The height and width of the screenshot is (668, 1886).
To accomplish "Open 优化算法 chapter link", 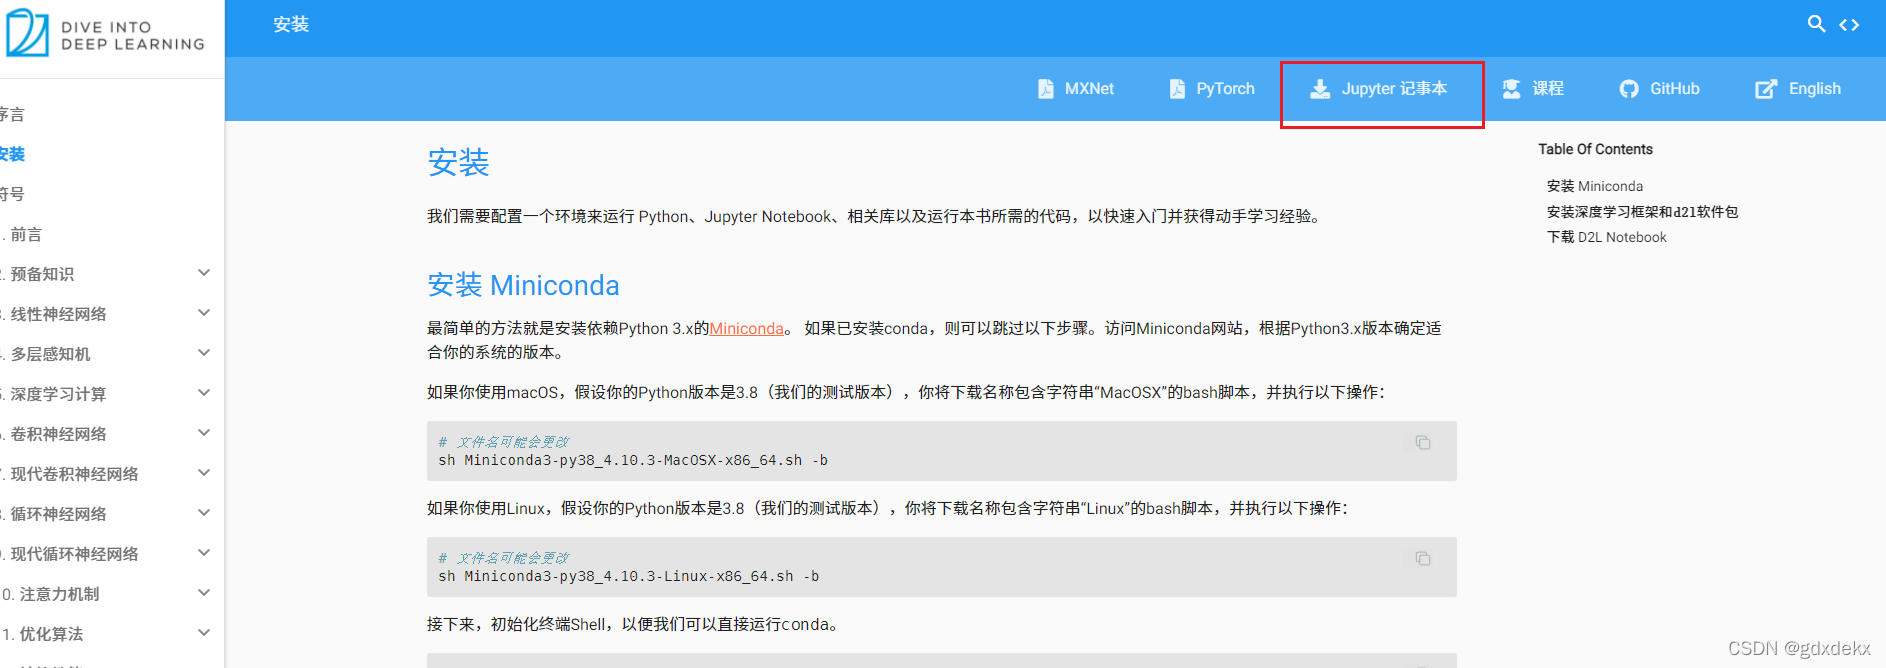I will click(42, 634).
